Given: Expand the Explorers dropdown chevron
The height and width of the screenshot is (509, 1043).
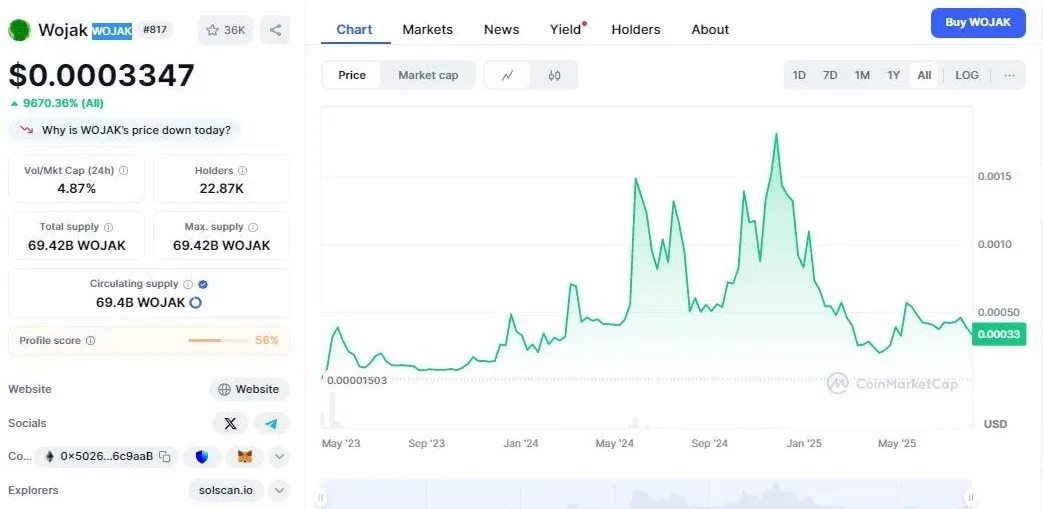Looking at the screenshot, I should 279,490.
